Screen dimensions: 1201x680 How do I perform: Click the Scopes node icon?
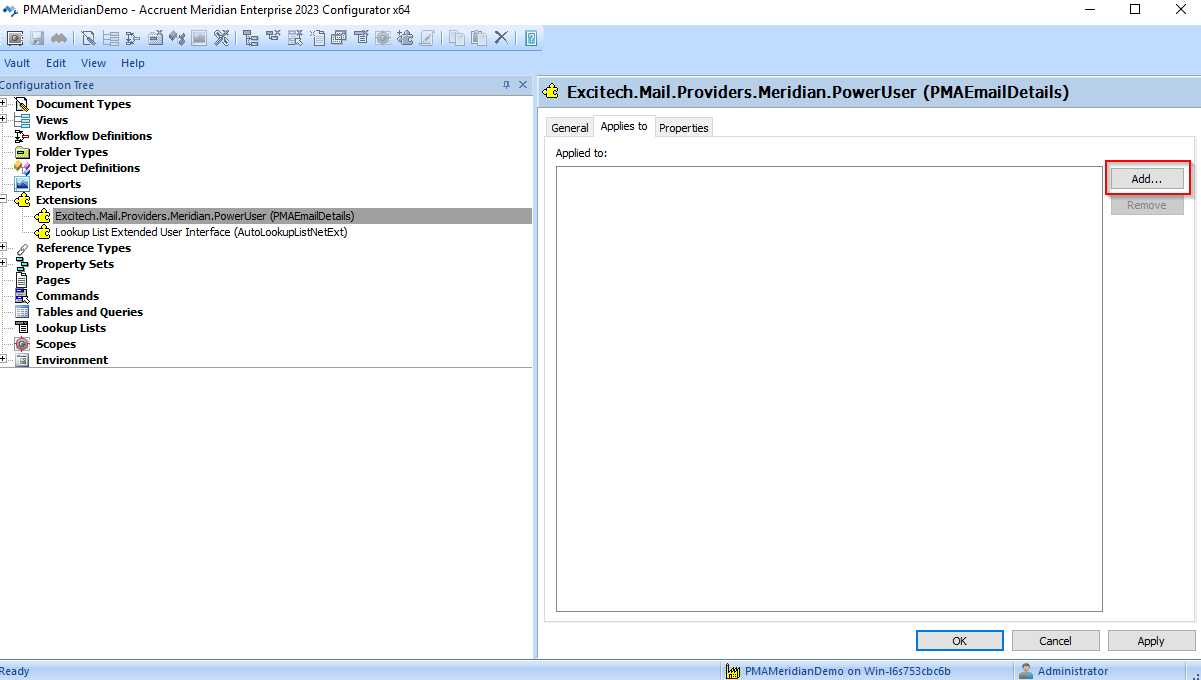pos(22,344)
